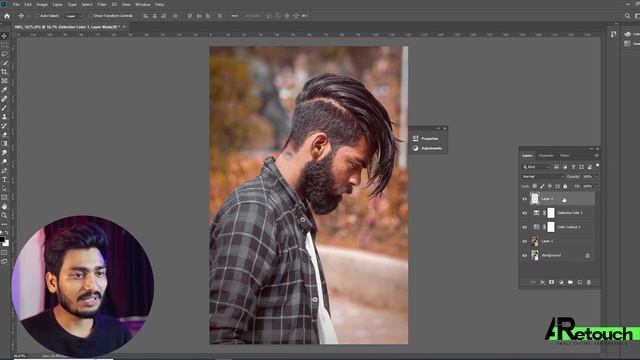
Task: Open the search icon at top right
Action: [x=627, y=16]
